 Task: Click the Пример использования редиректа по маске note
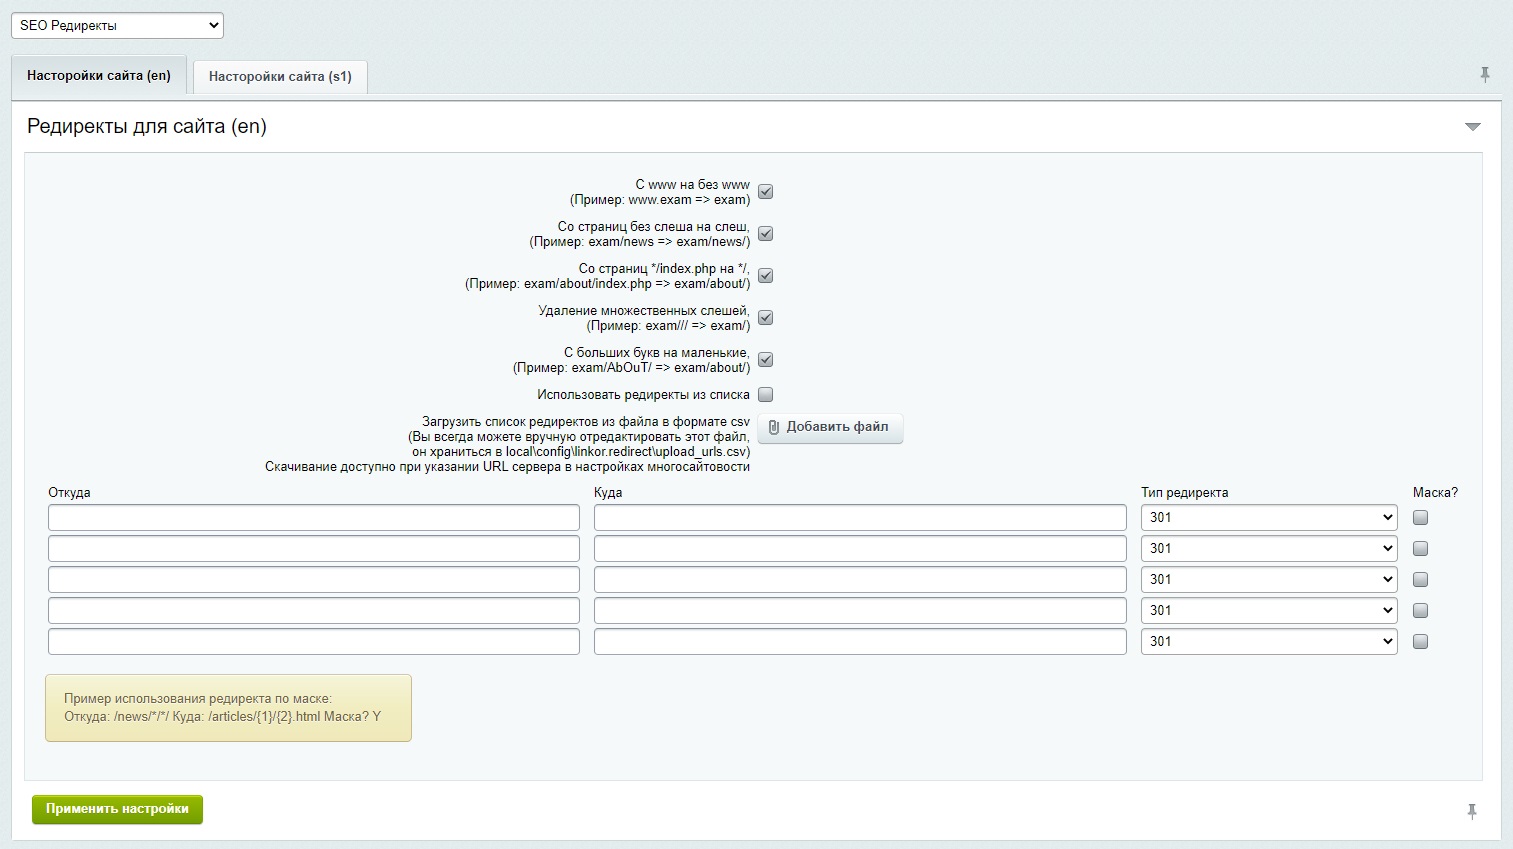click(x=228, y=708)
